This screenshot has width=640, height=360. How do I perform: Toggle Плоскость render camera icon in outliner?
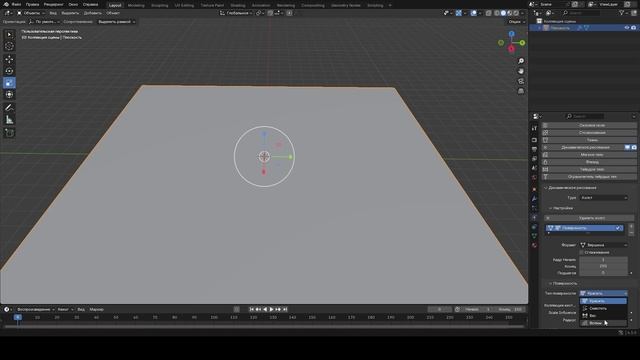(633, 28)
